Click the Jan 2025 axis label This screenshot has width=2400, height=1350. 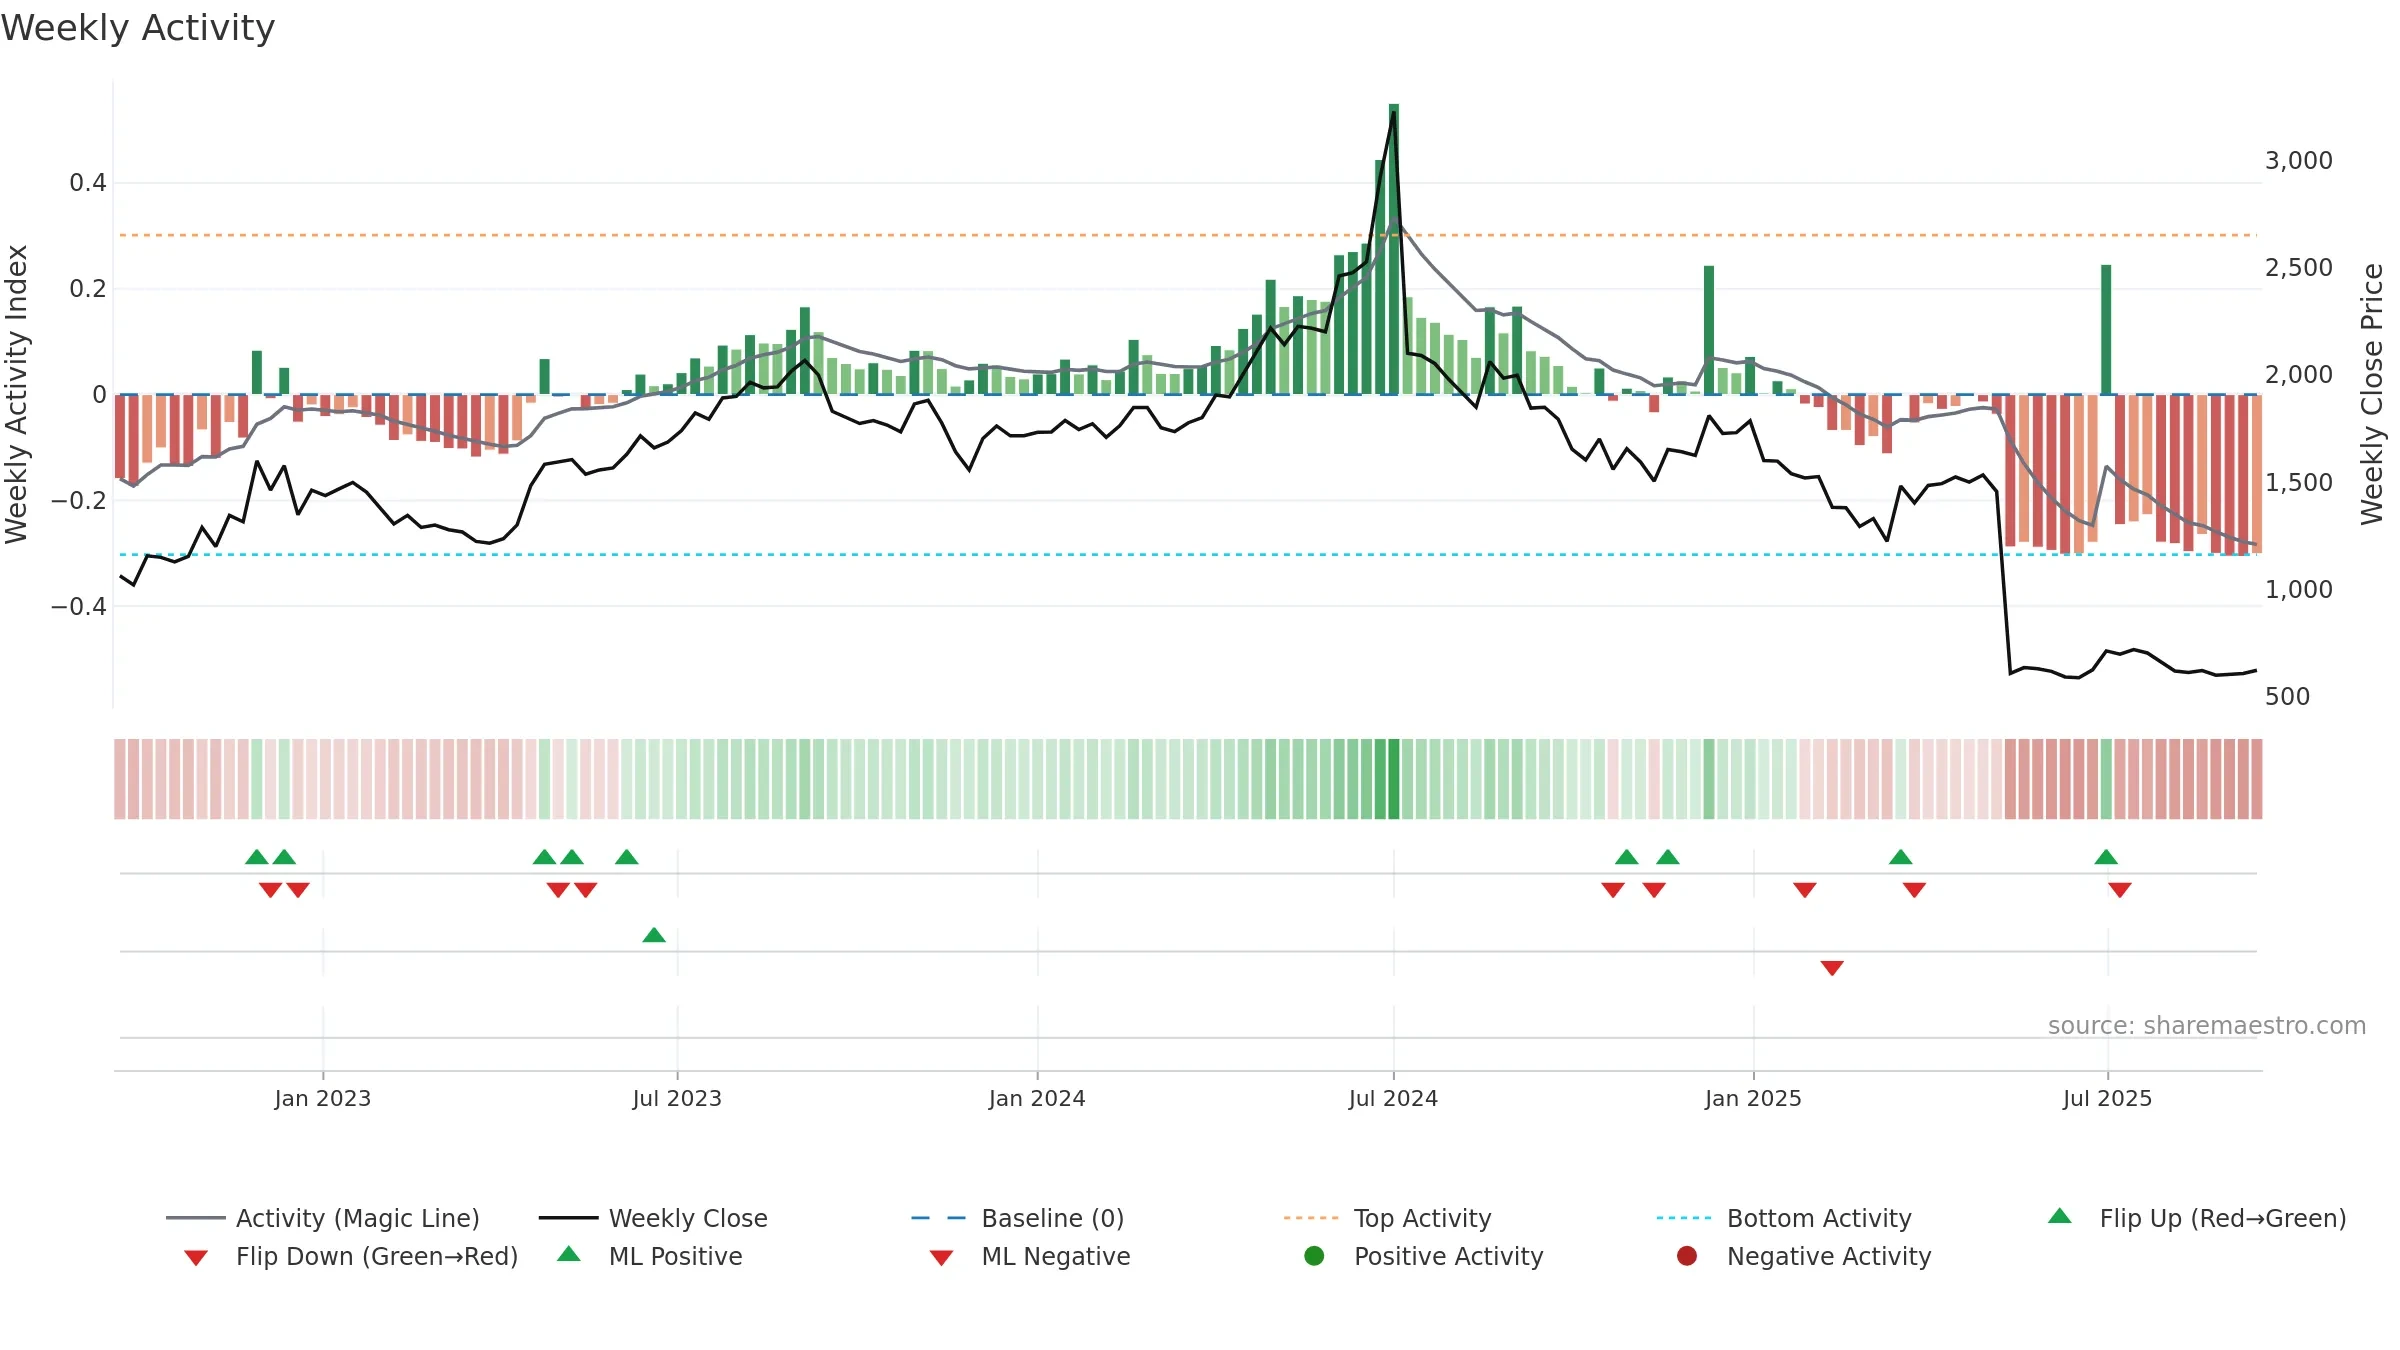pos(1753,1098)
